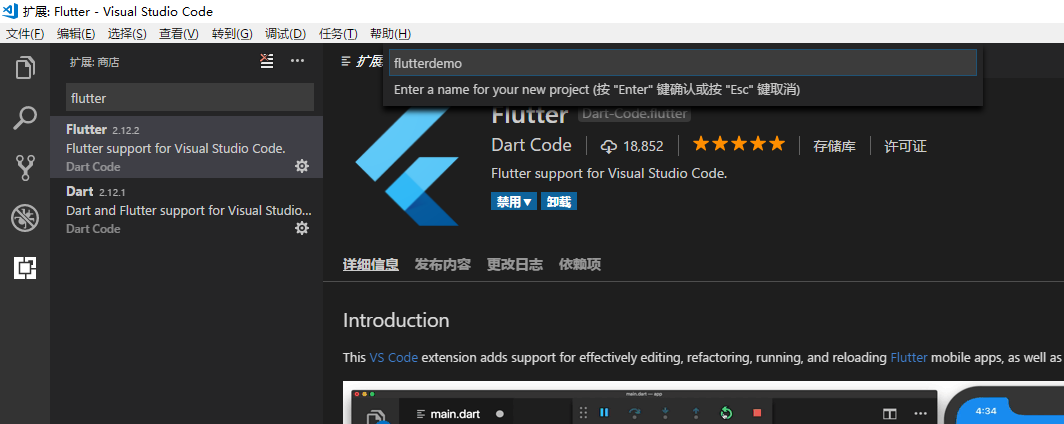The width and height of the screenshot is (1064, 424).
Task: Open the Explorer view icon
Action: point(25,67)
